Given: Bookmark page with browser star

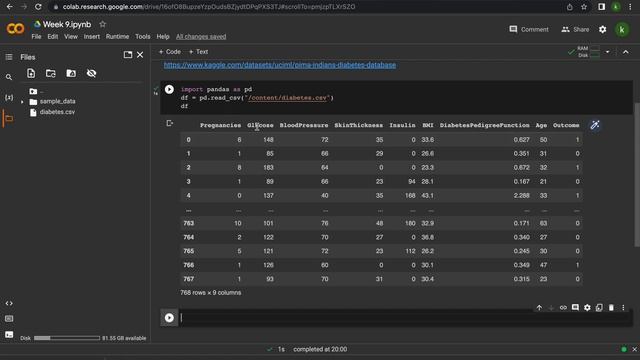Looking at the screenshot, I should [x=584, y=7].
